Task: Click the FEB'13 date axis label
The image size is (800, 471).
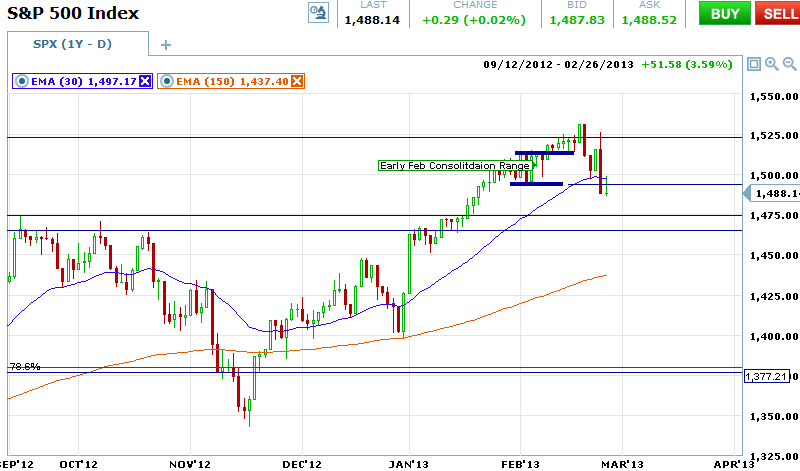Action: [520, 464]
